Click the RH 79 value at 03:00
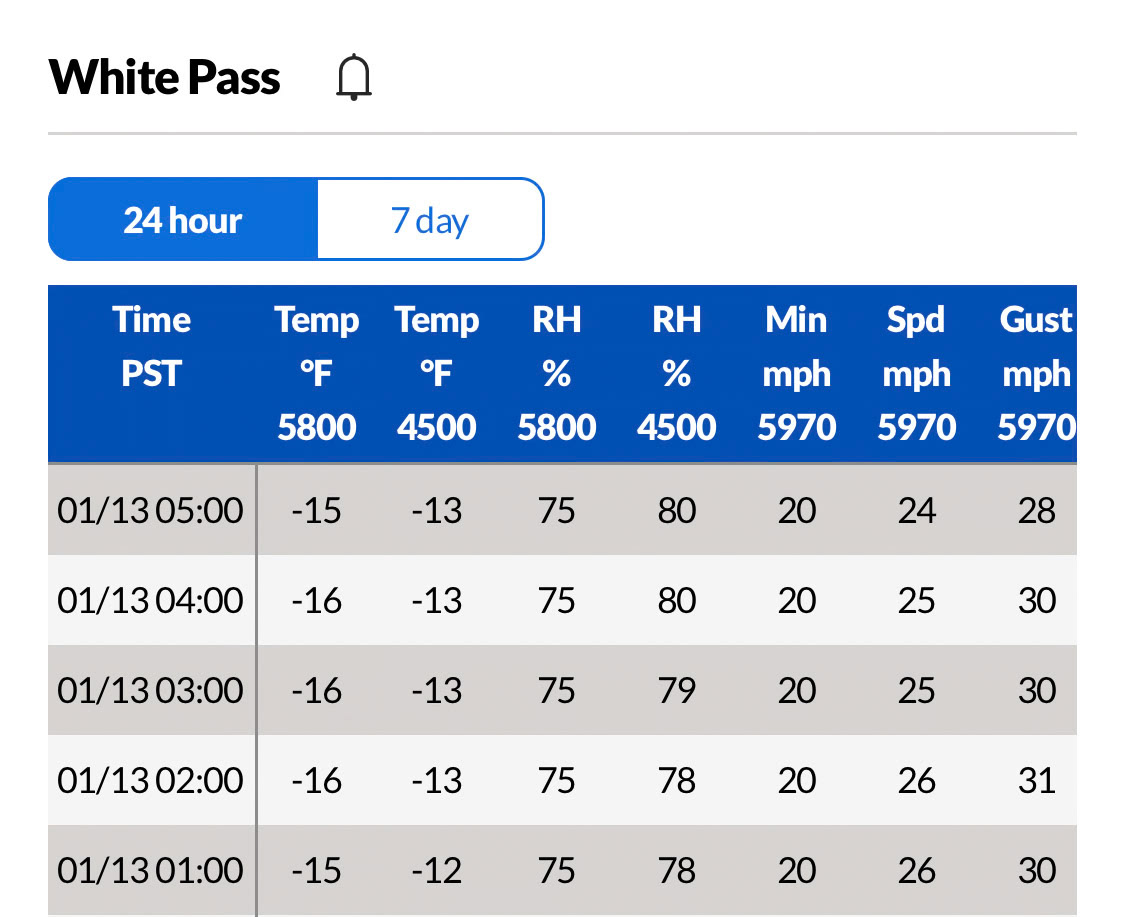 pos(677,690)
